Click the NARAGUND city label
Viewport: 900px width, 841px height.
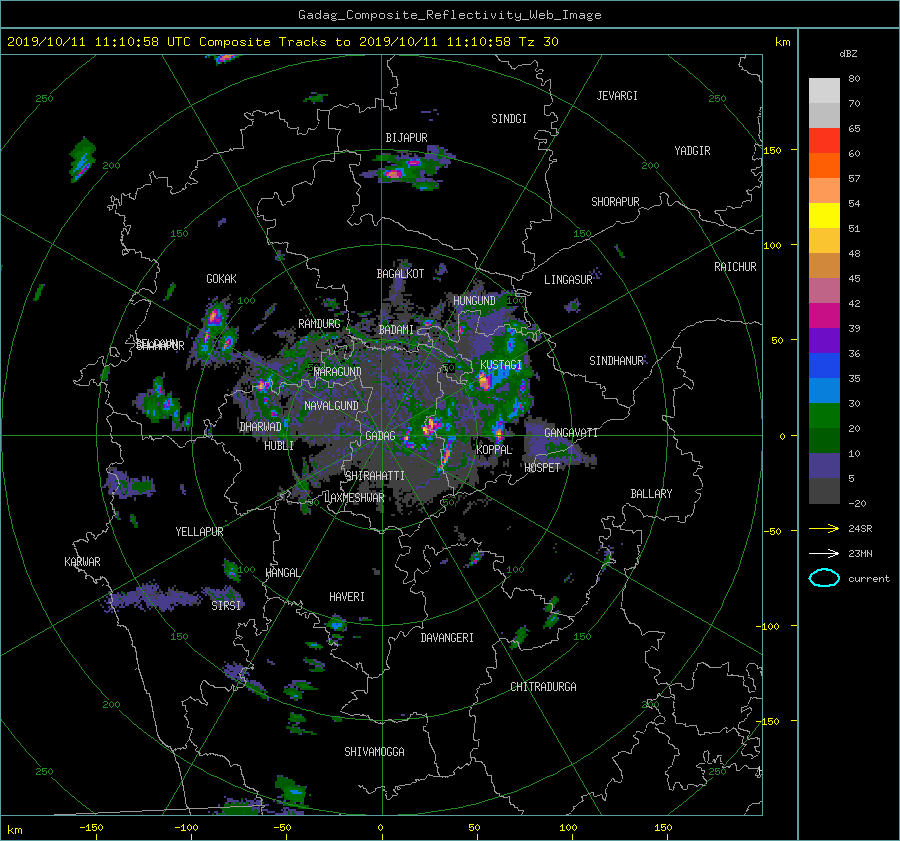[338, 372]
